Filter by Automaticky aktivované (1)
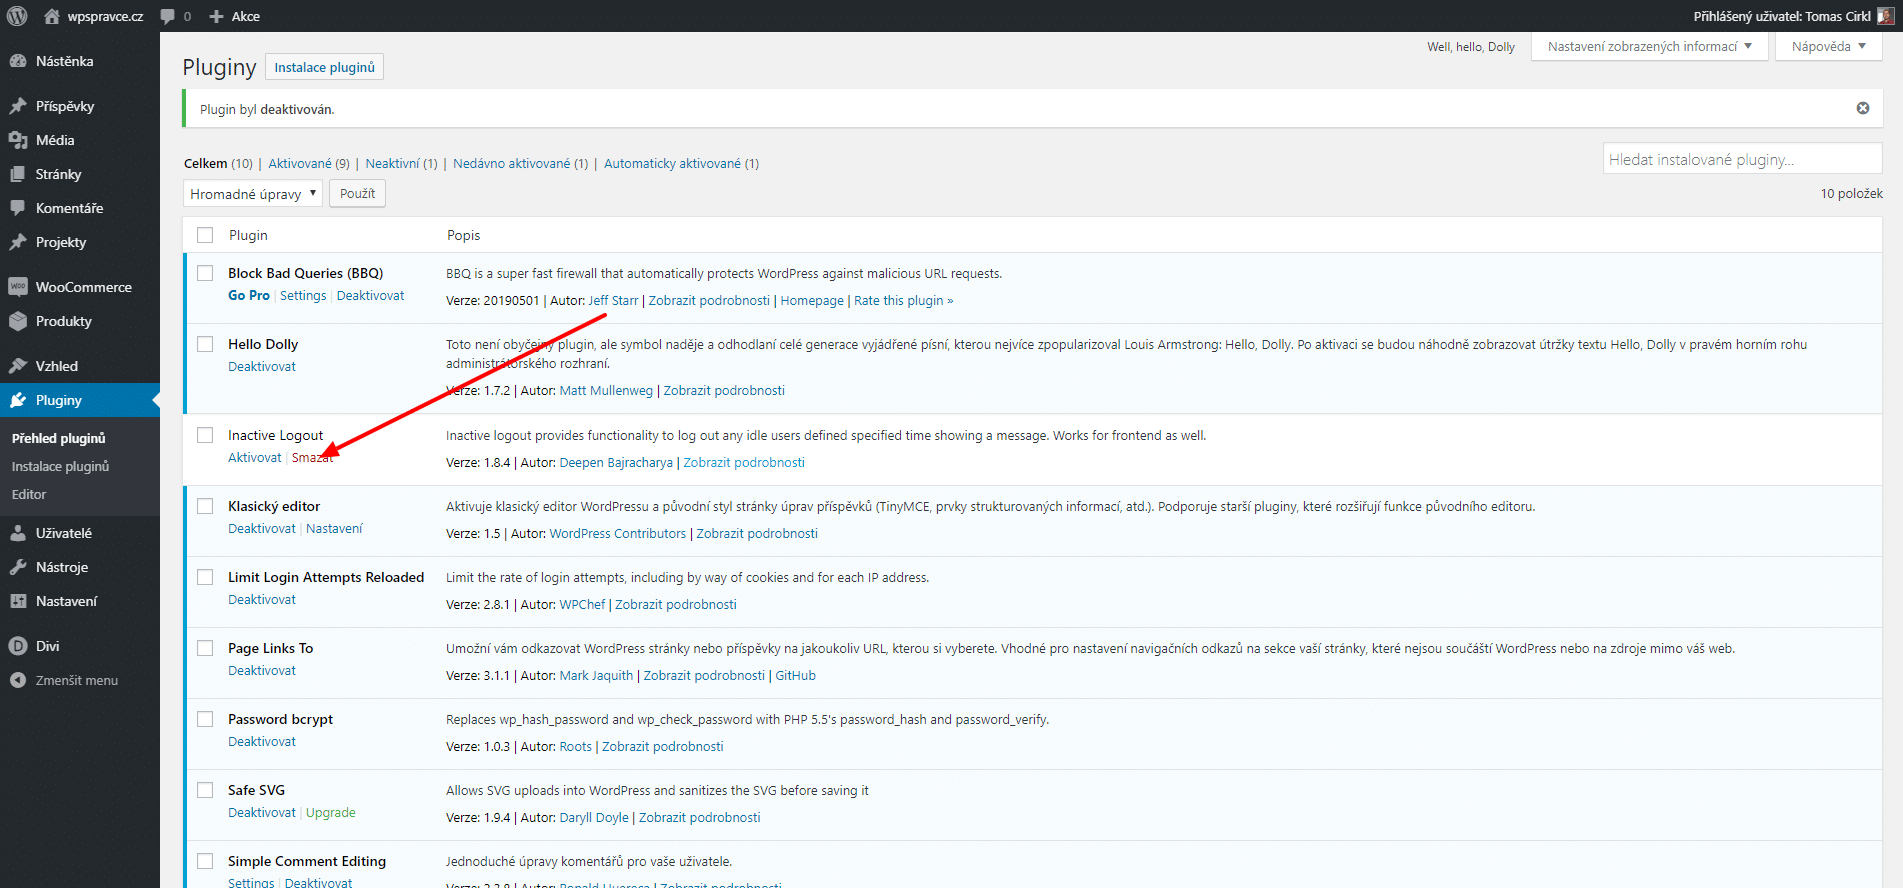This screenshot has height=888, width=1903. [x=681, y=164]
